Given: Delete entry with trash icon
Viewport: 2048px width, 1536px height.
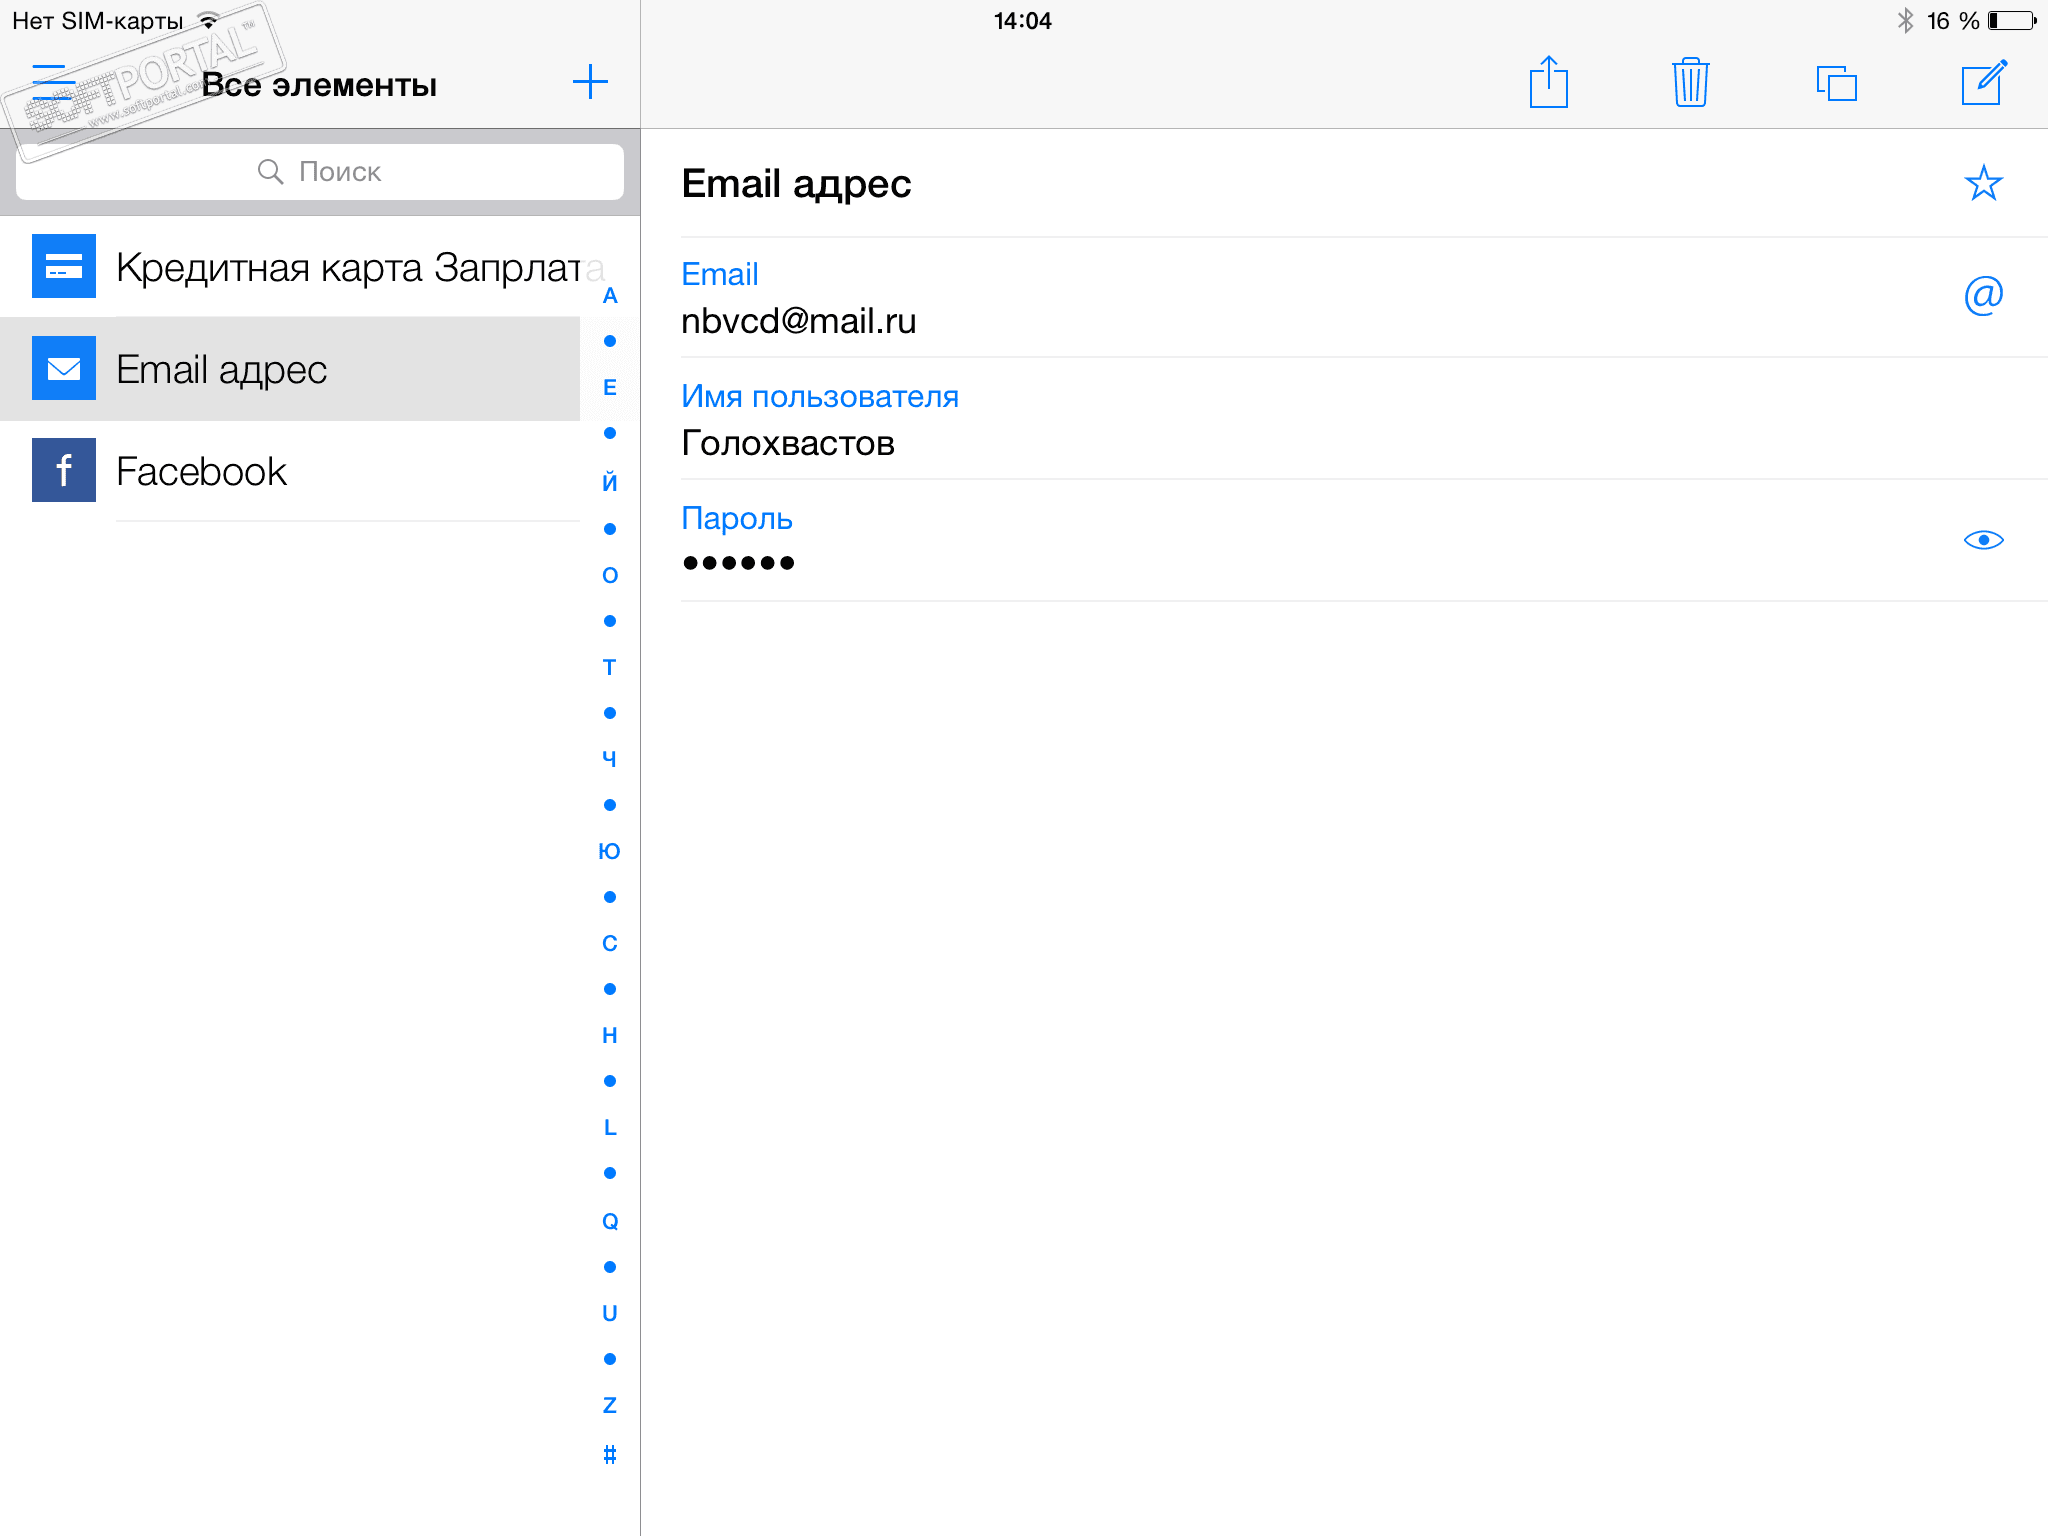Looking at the screenshot, I should (x=1690, y=82).
